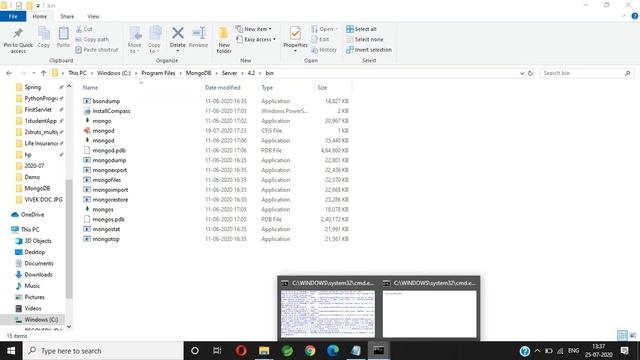
Task: Click the Refresh button in address bar
Action: click(x=530, y=73)
